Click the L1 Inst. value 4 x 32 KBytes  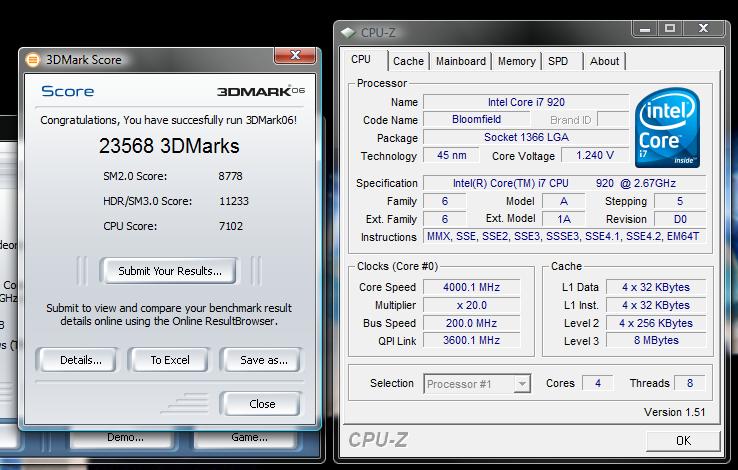click(656, 305)
